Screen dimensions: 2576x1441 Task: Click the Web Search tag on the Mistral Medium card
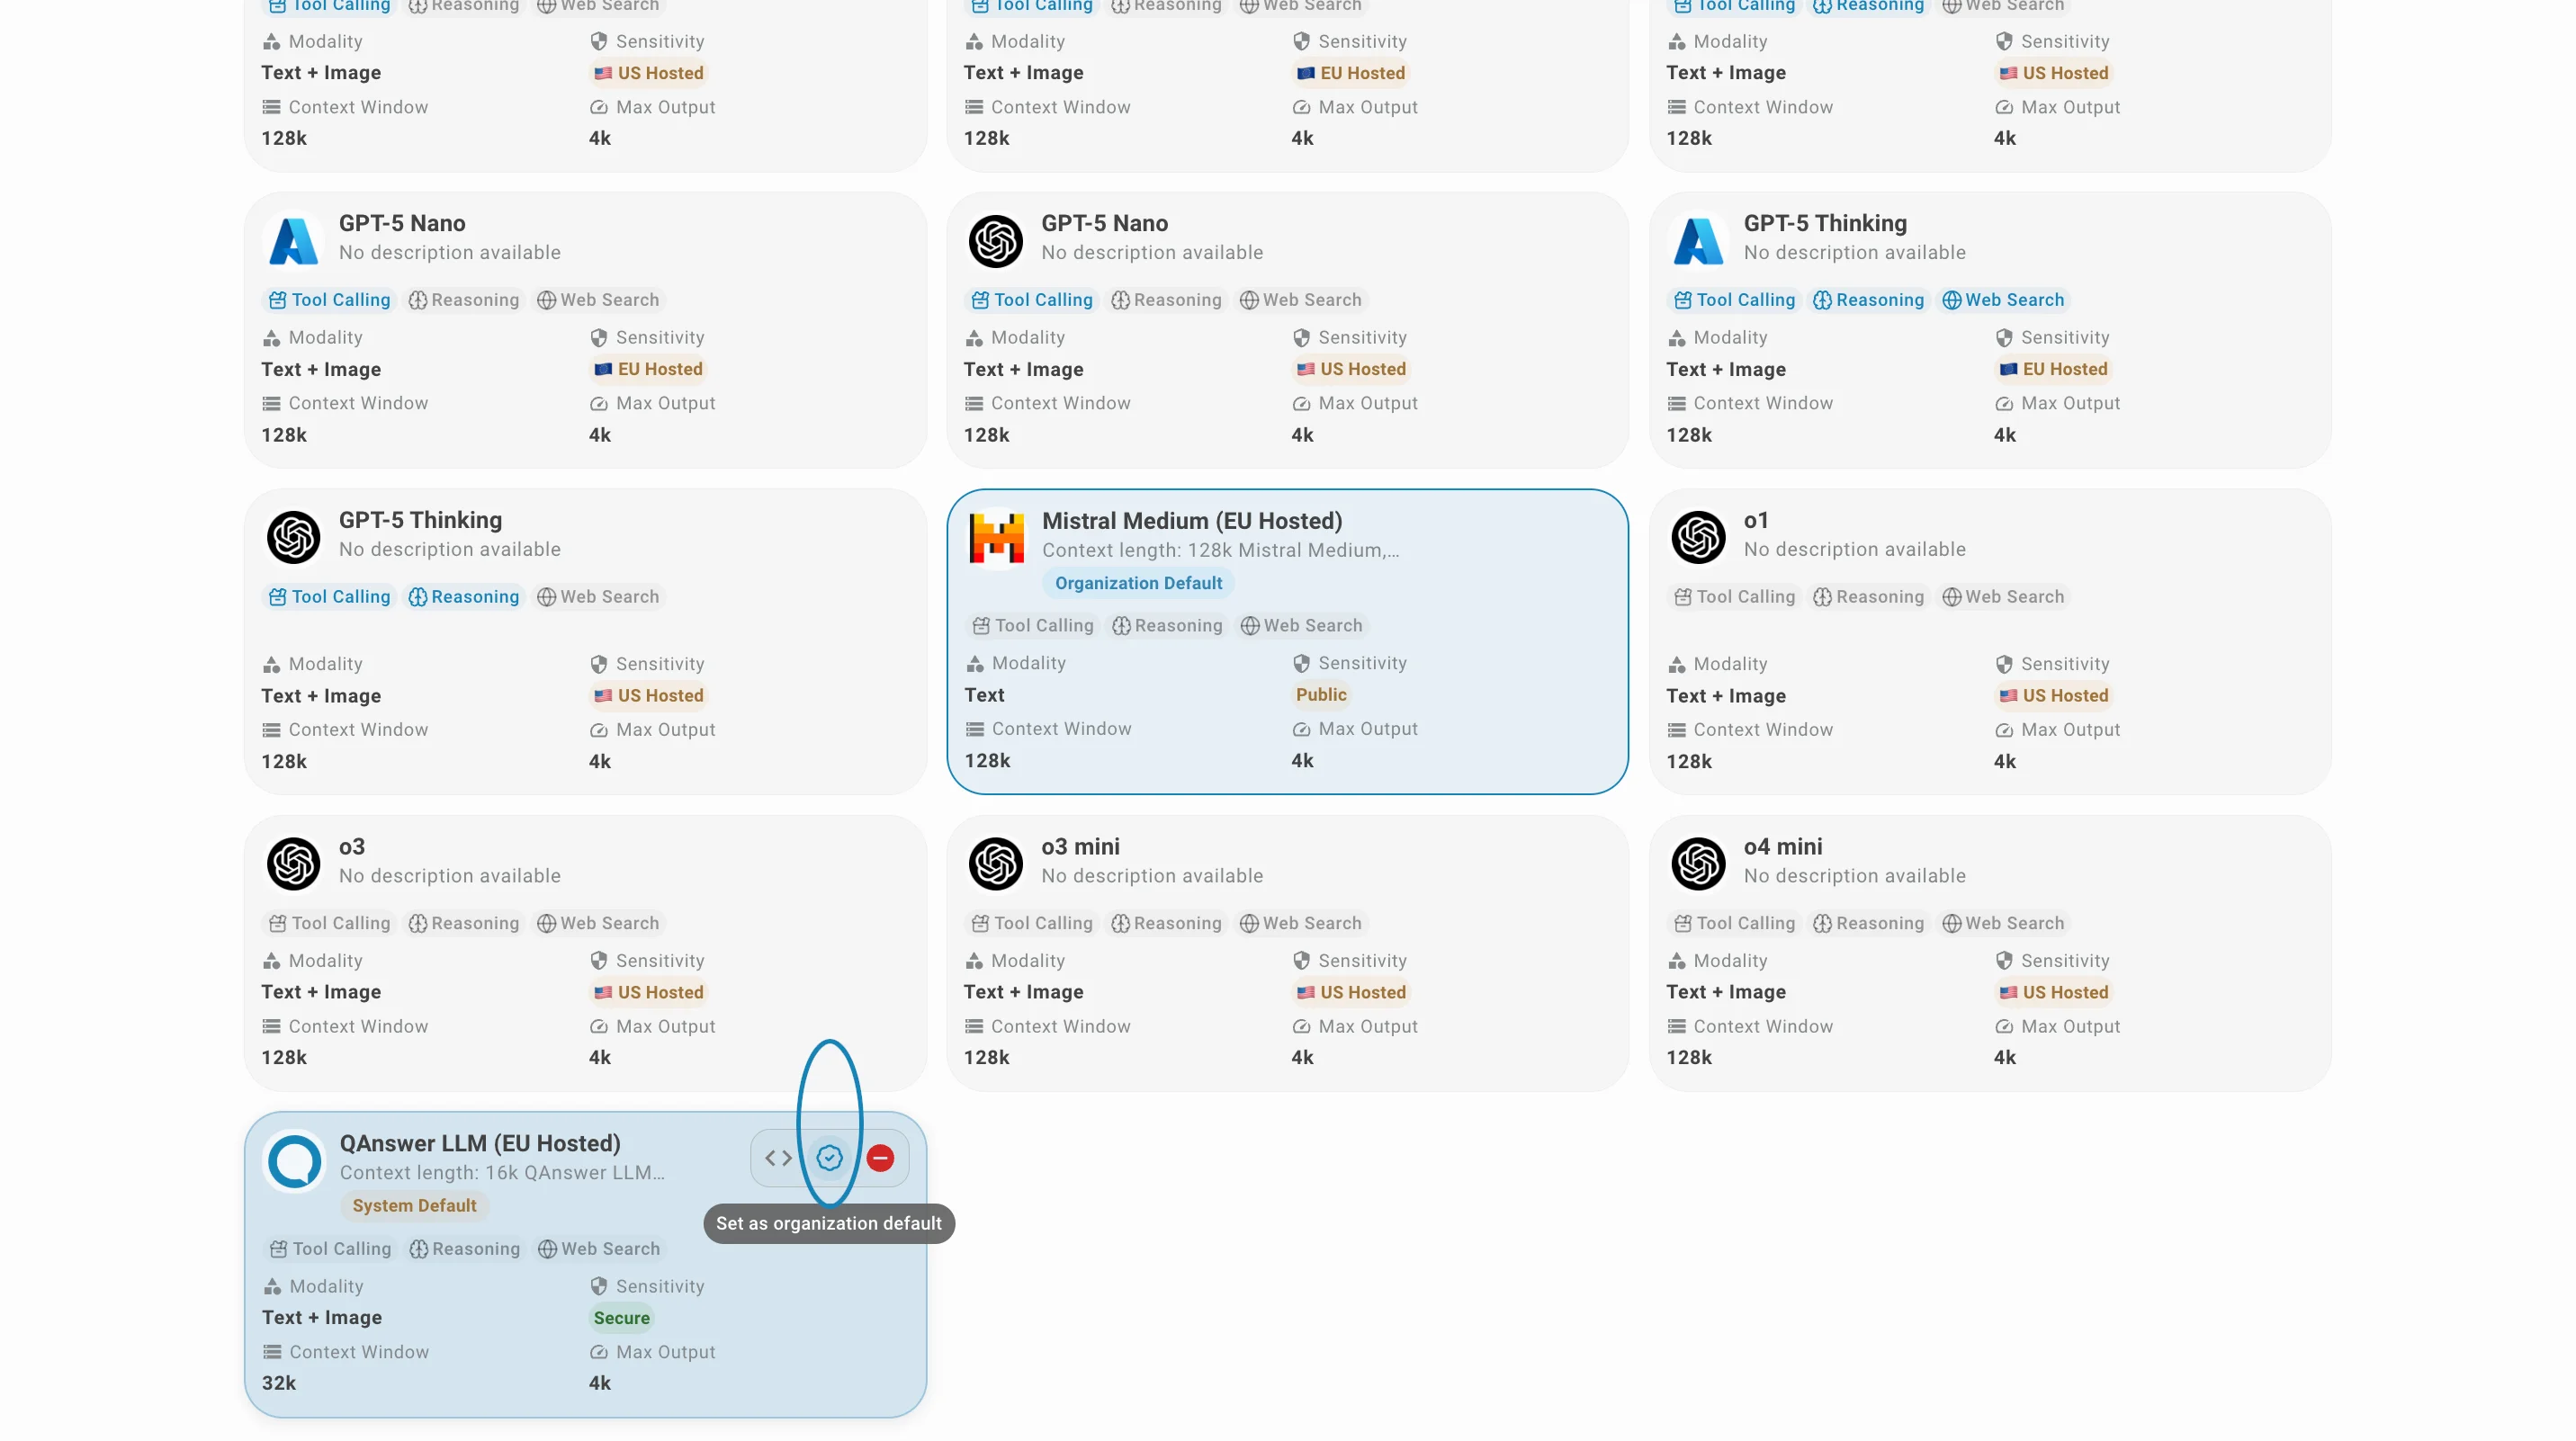(x=1301, y=626)
